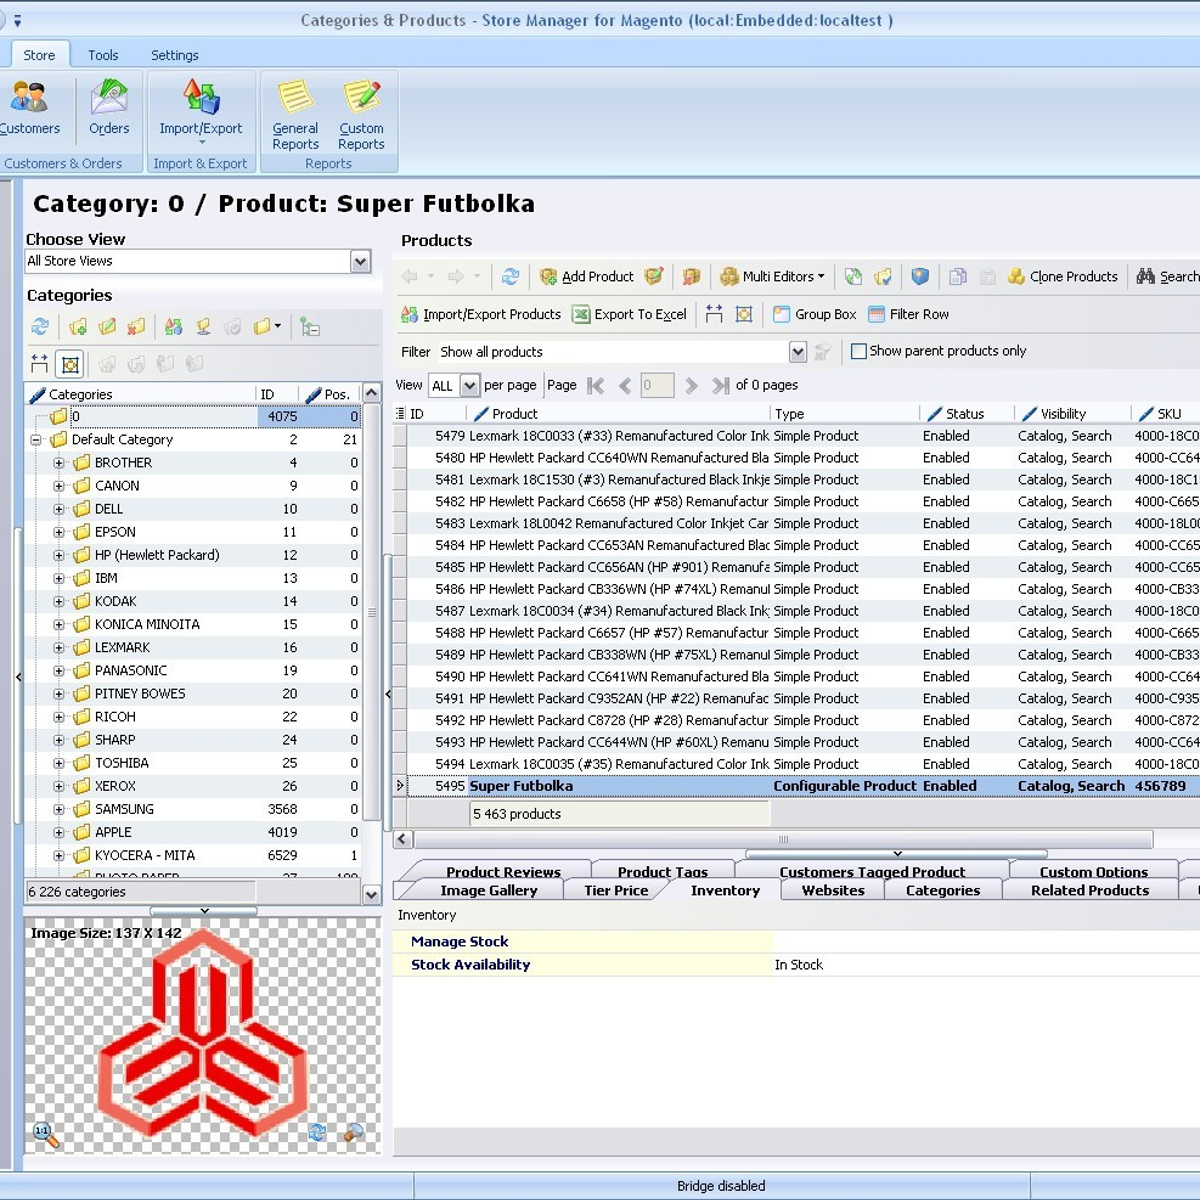
Task: Switch to the Tools ribbon tab
Action: [103, 55]
